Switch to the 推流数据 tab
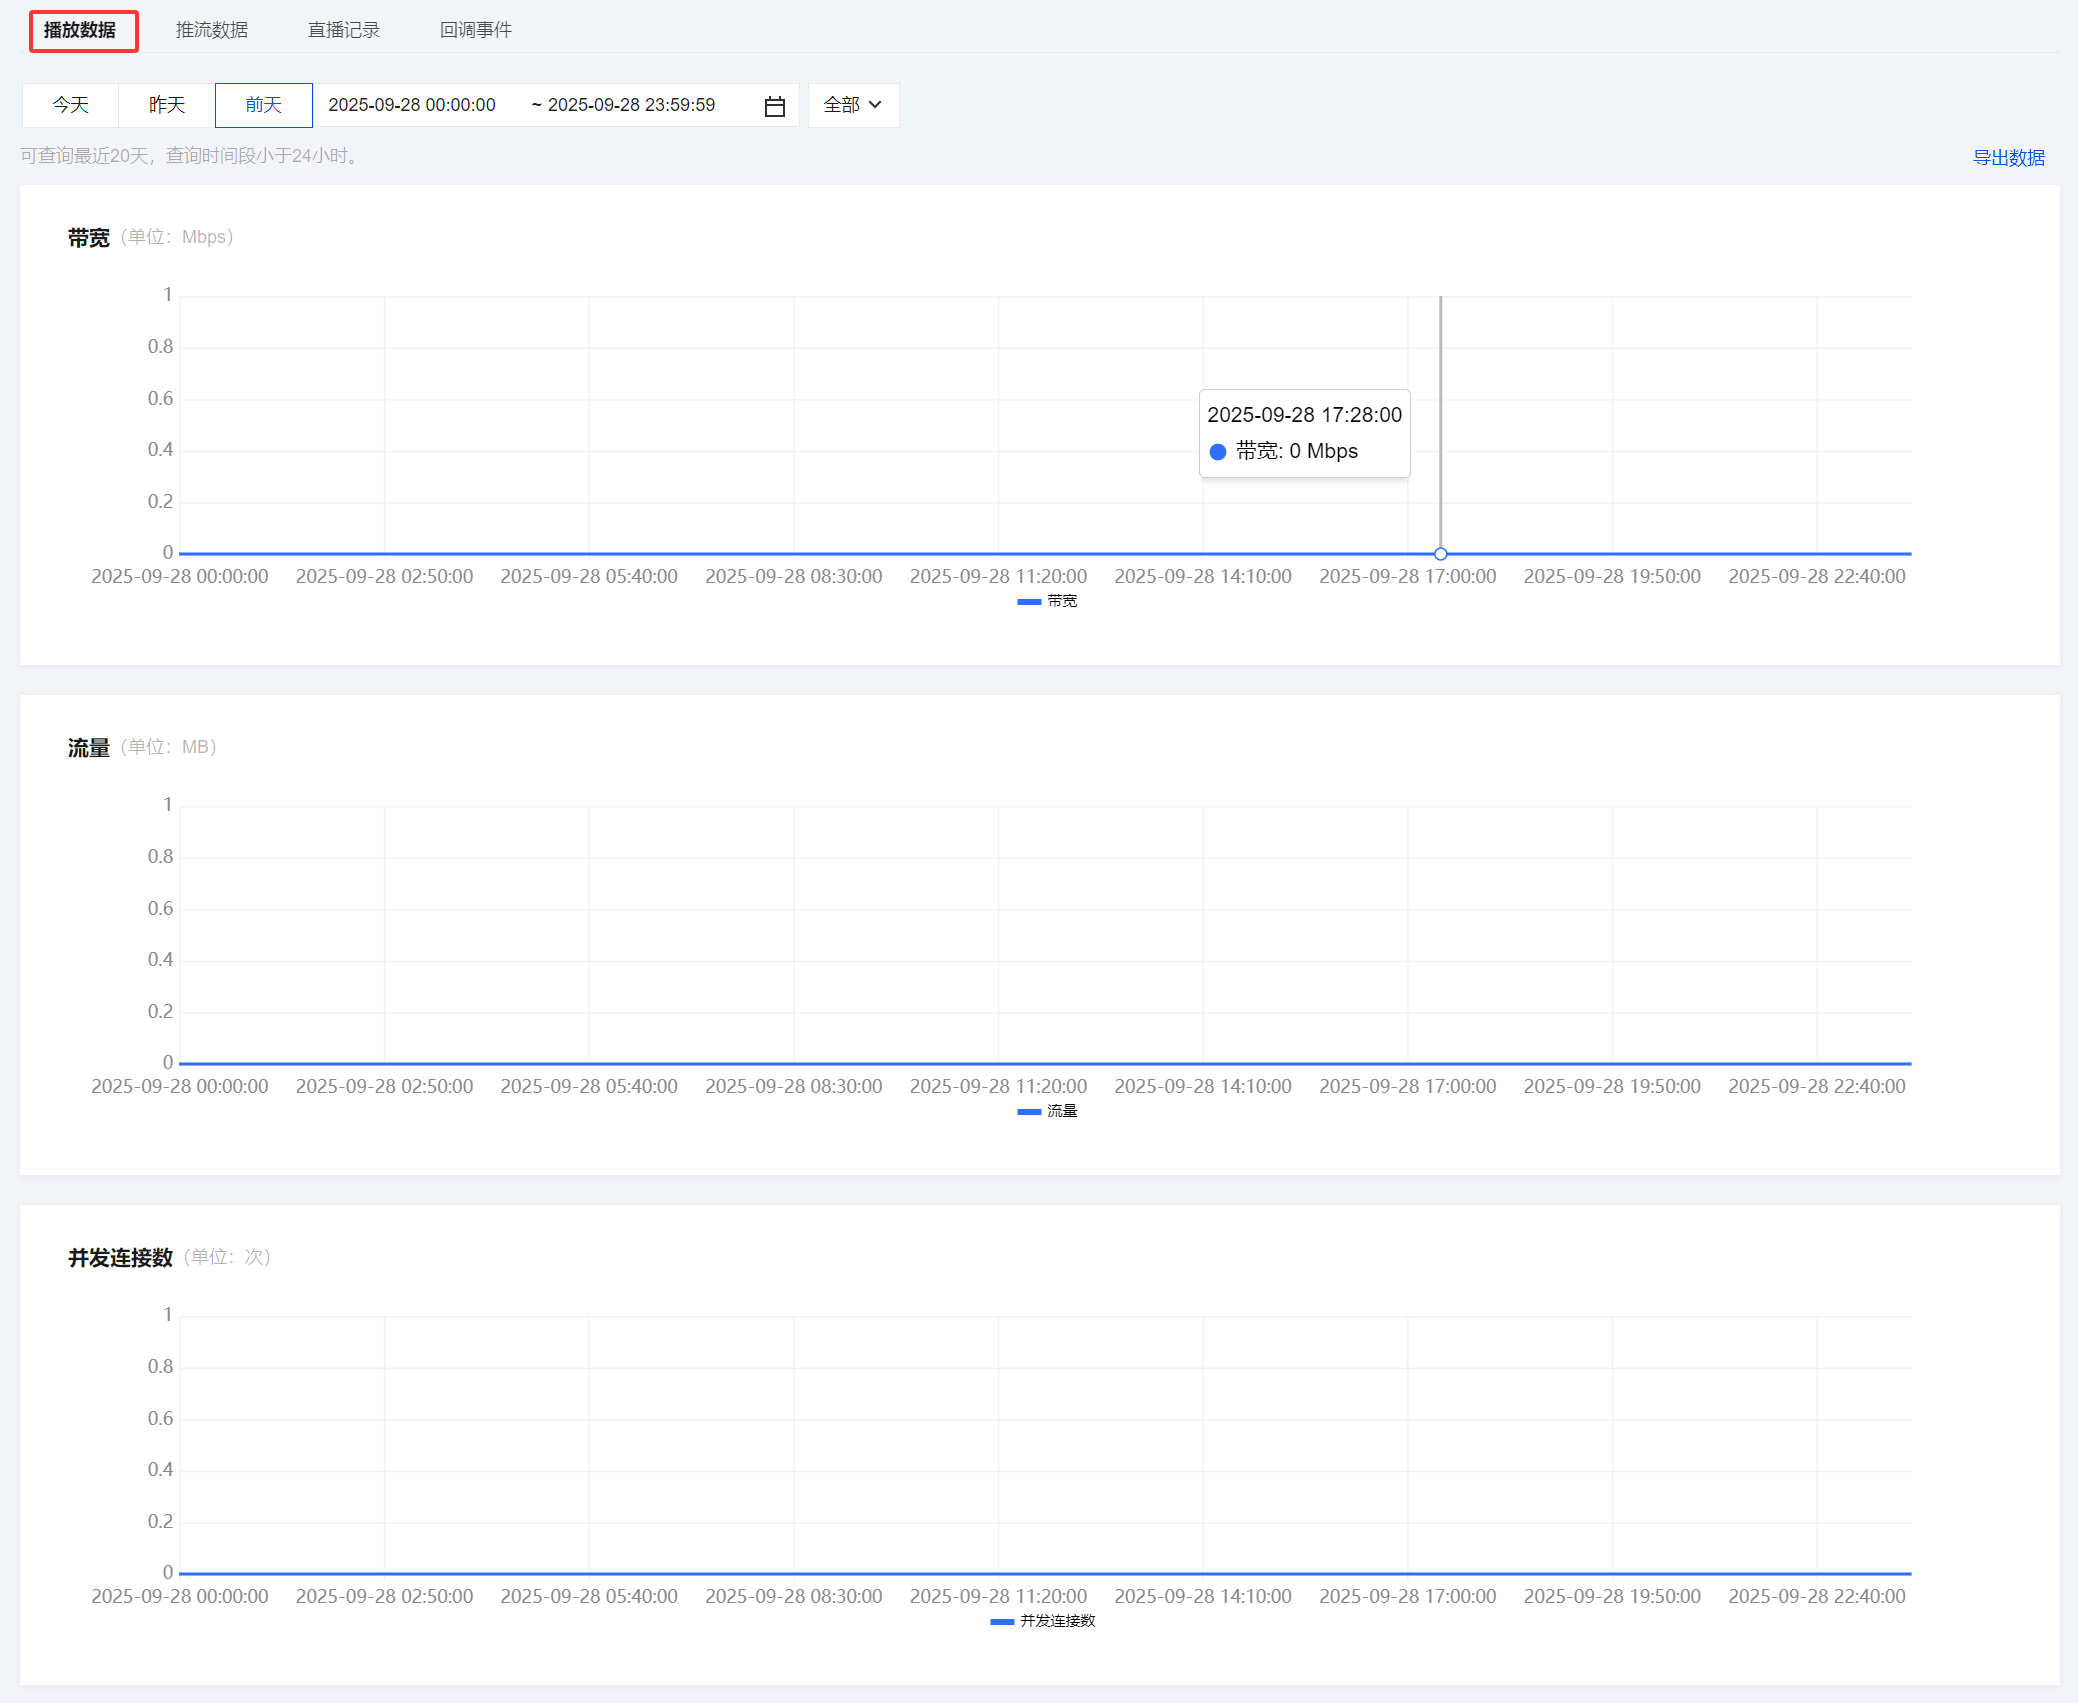2078x1703 pixels. click(212, 30)
